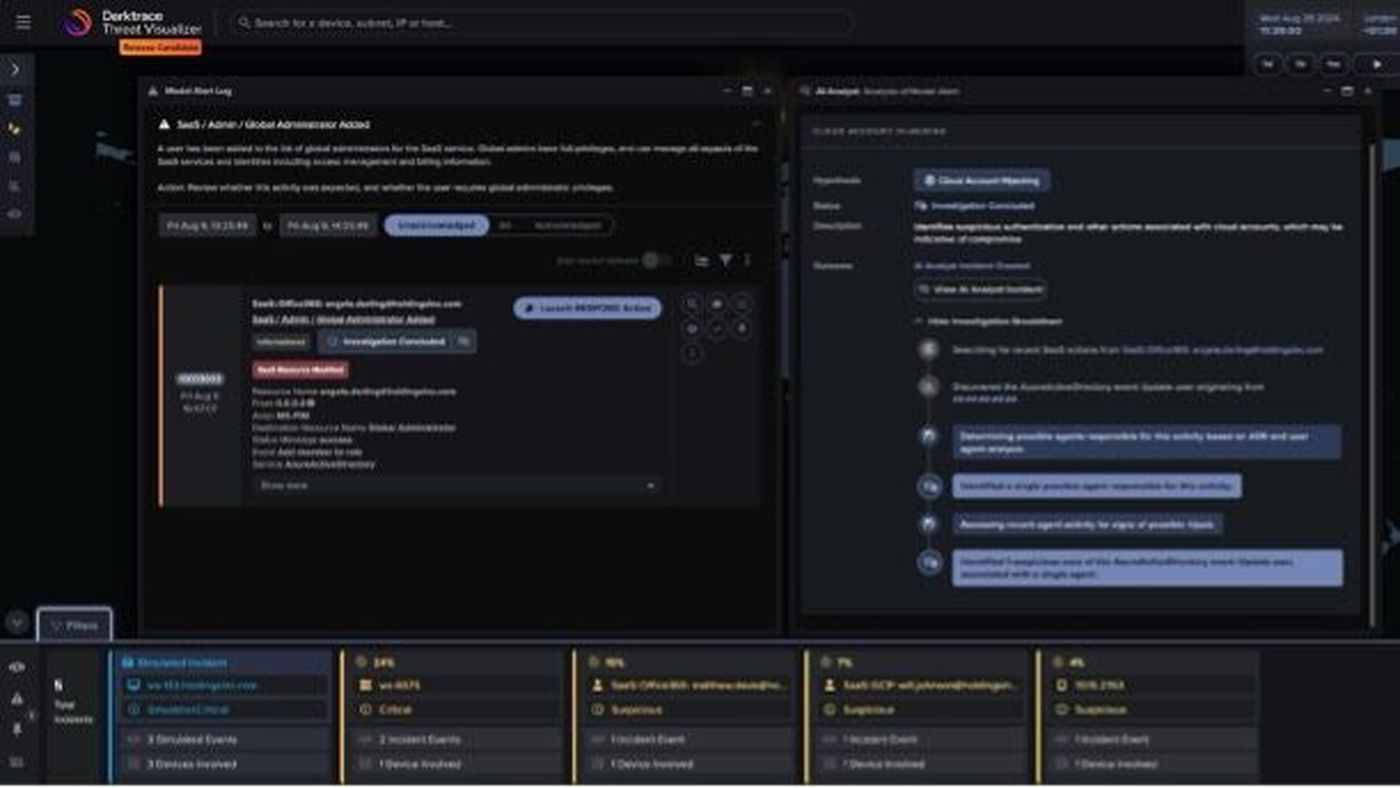Open the hamburger main menu

point(23,22)
